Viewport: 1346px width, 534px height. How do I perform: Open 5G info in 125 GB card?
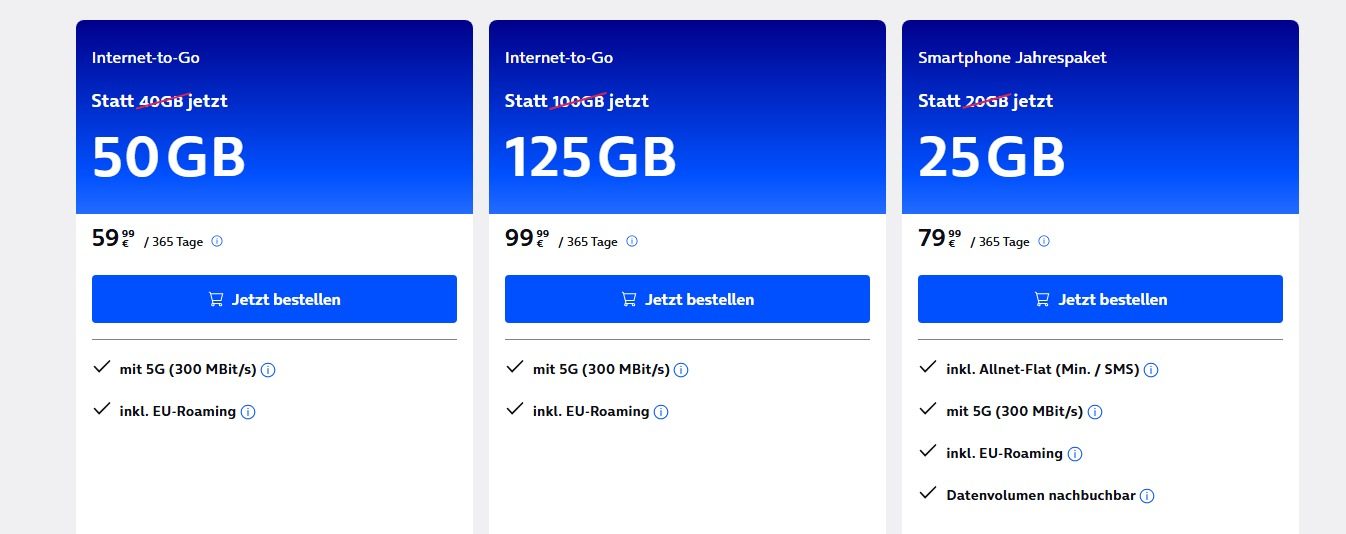point(681,370)
